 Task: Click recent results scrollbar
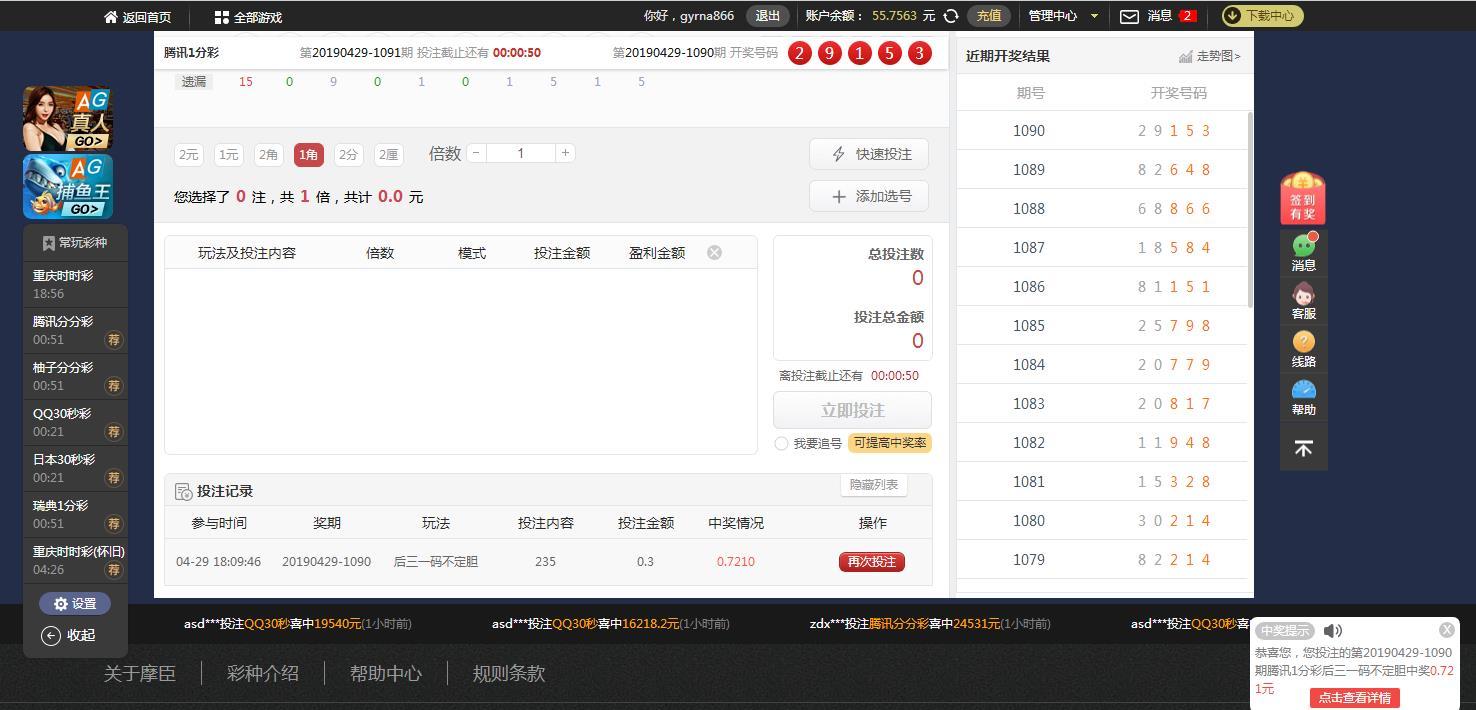pyautogui.click(x=1250, y=209)
